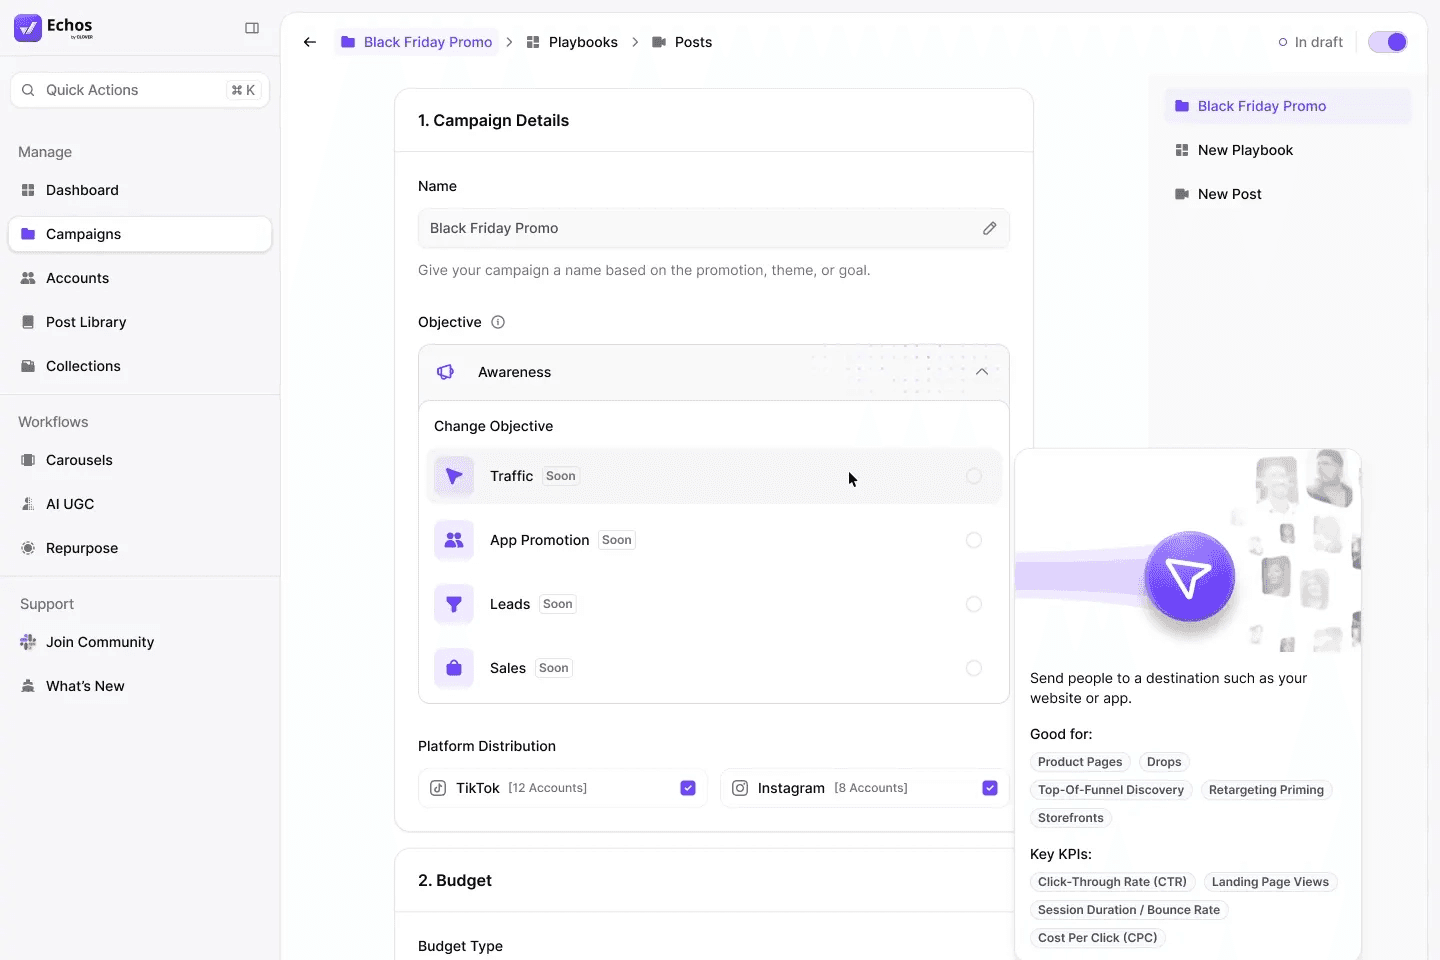Click the Quick Actions search field

[140, 90]
